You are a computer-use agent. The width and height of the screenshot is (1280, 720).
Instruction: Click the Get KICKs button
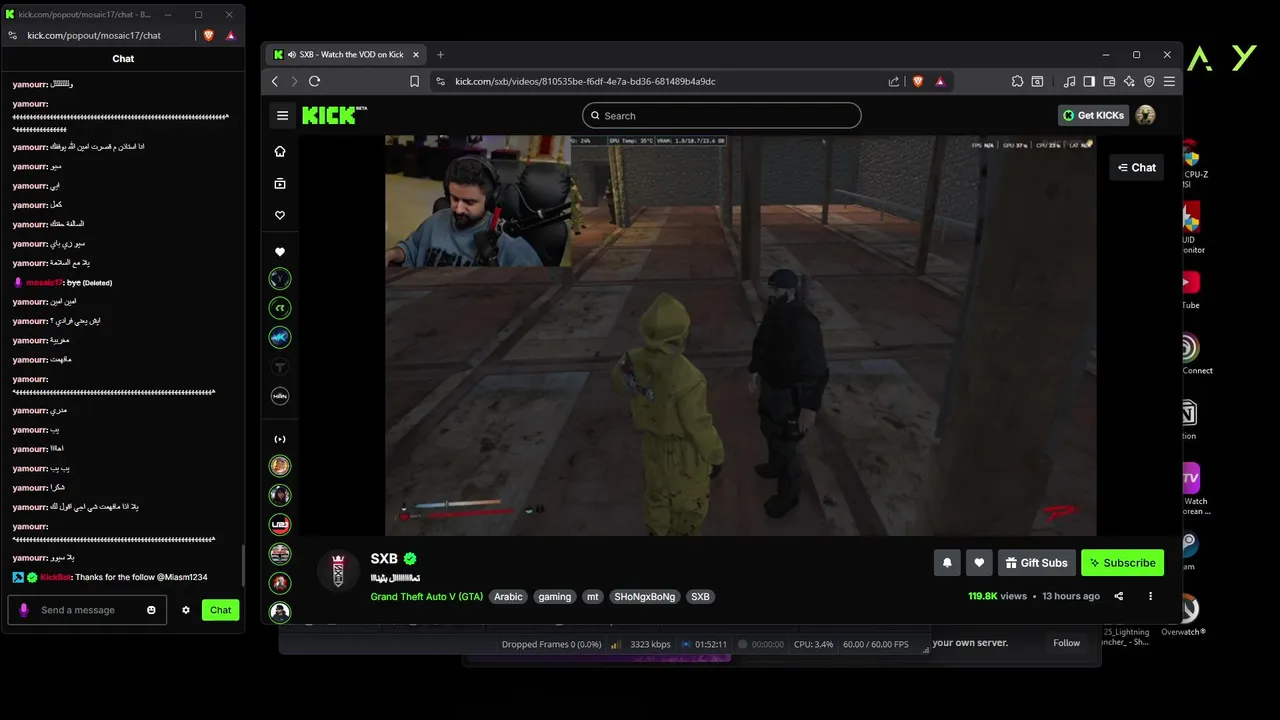tap(1093, 115)
